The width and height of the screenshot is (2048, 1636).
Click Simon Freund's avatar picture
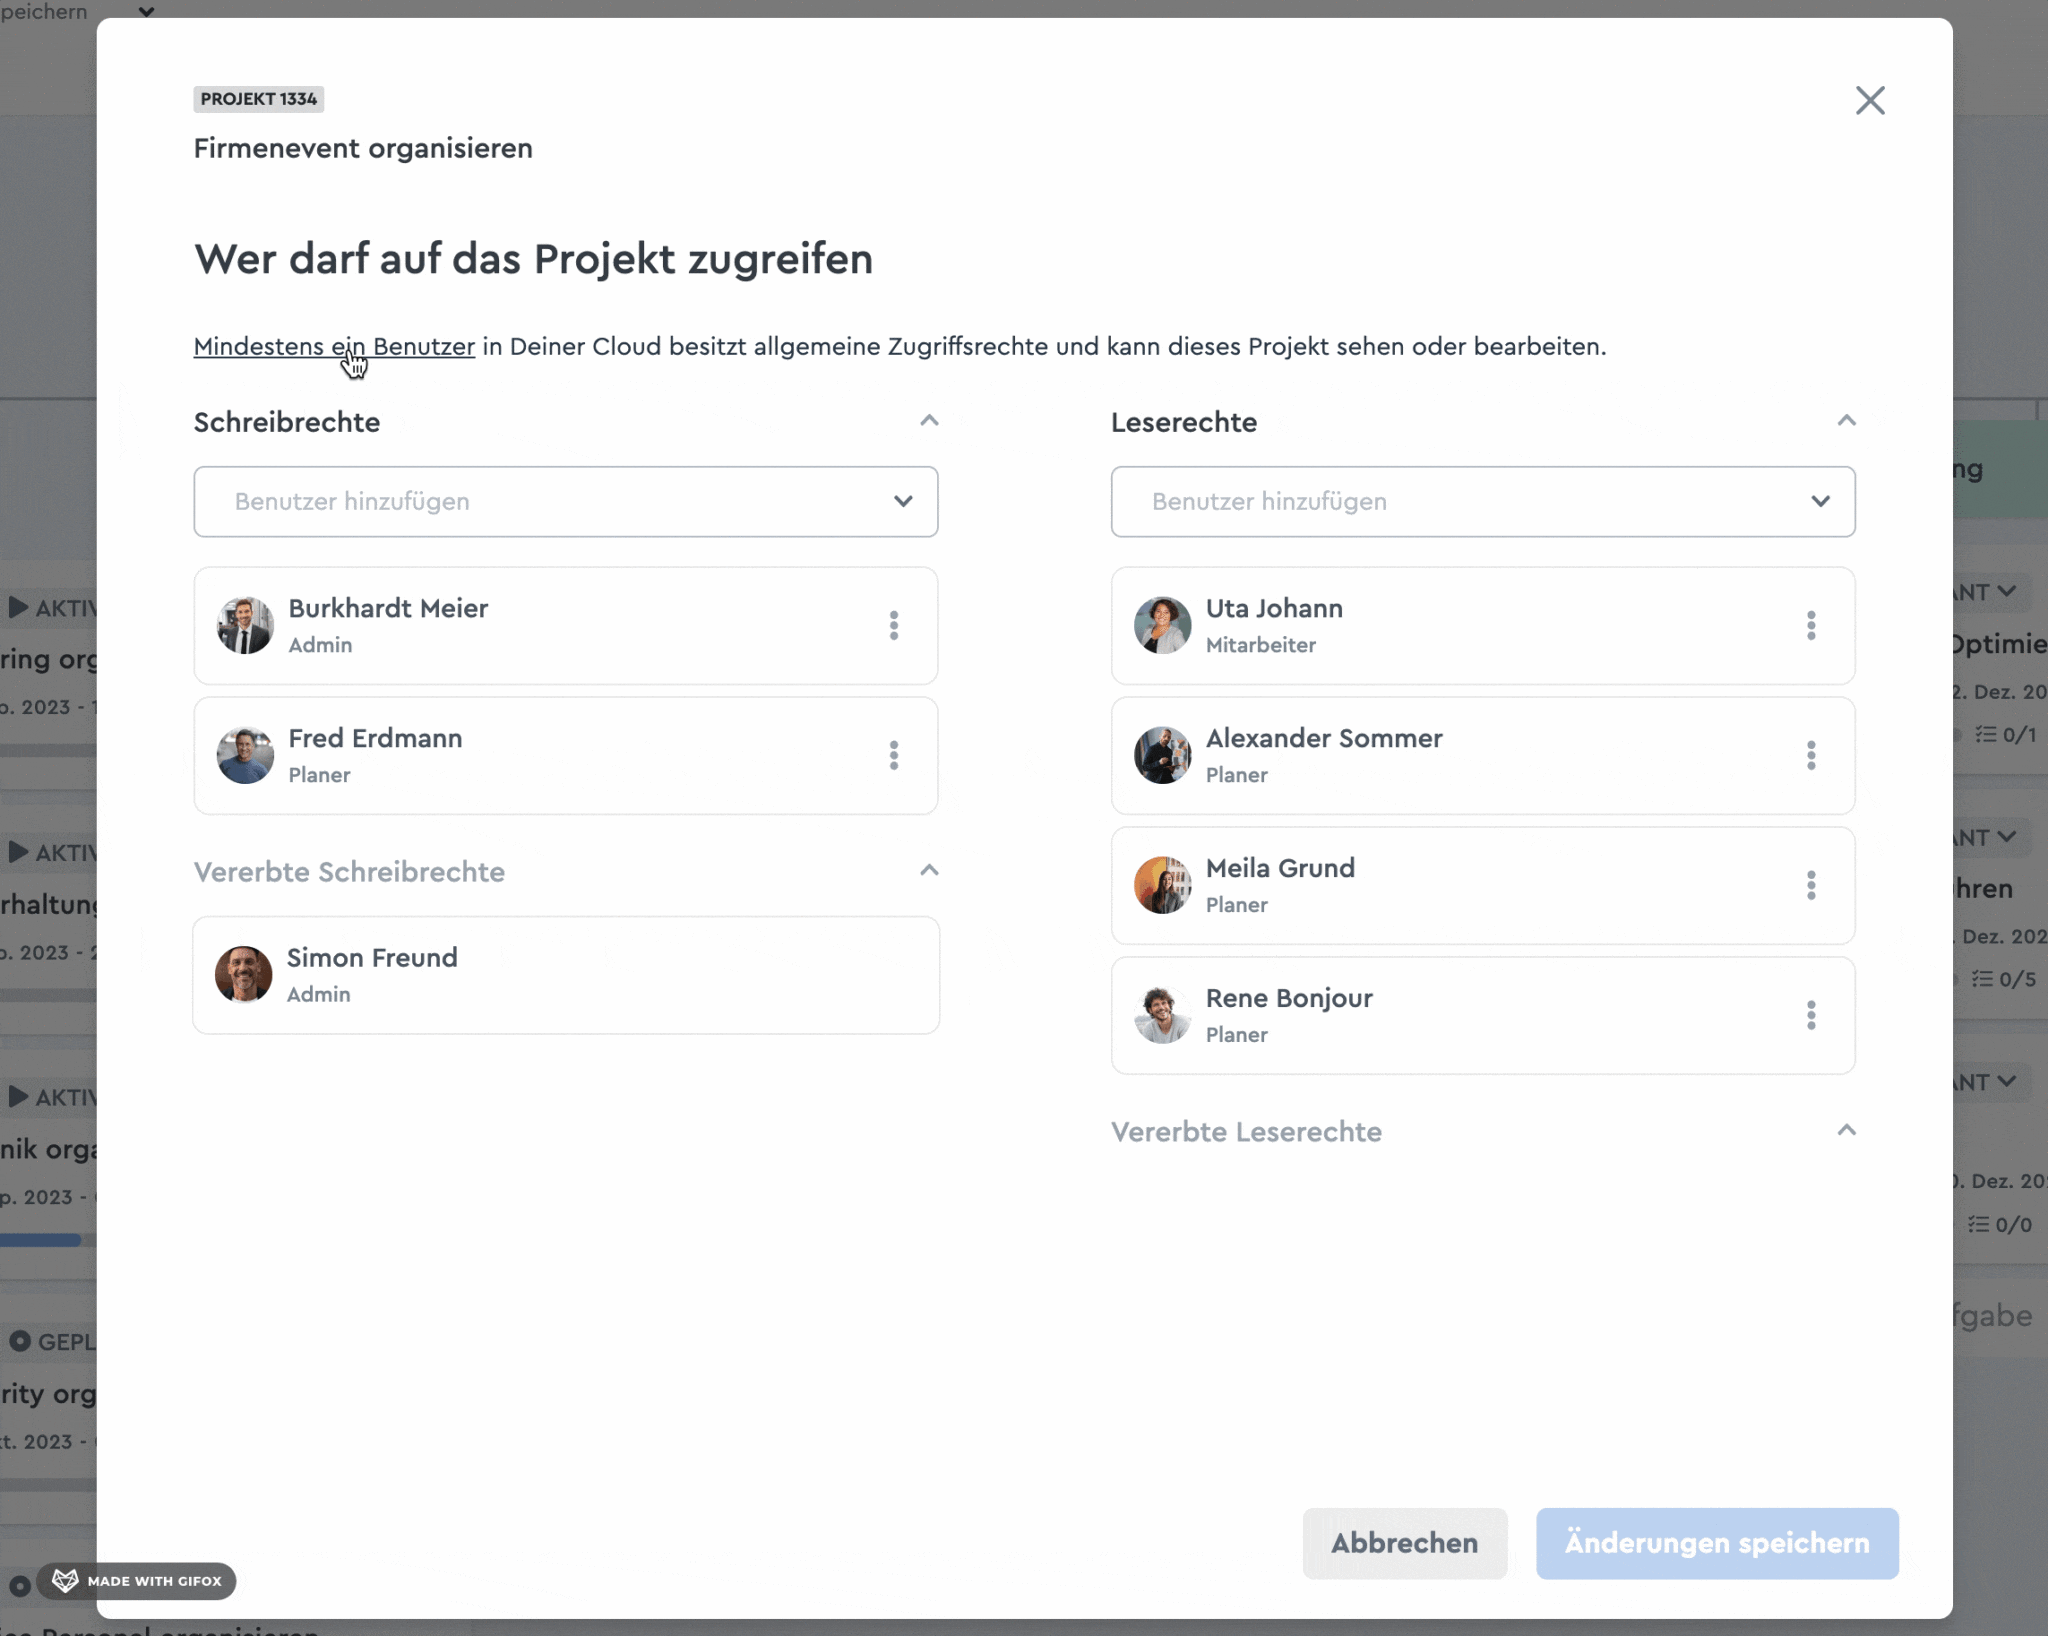(244, 974)
